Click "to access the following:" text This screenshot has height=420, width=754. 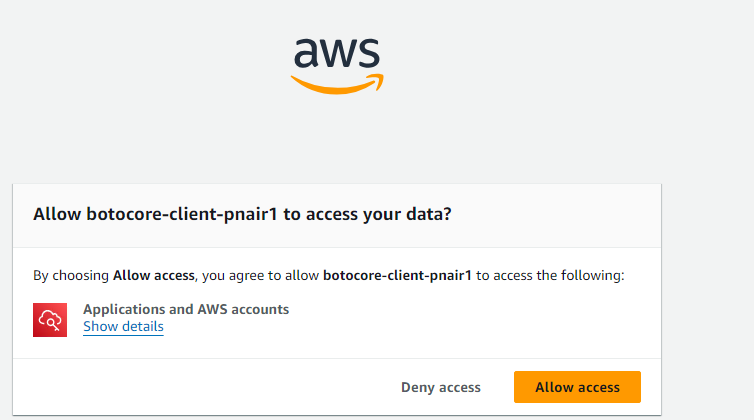(550, 274)
